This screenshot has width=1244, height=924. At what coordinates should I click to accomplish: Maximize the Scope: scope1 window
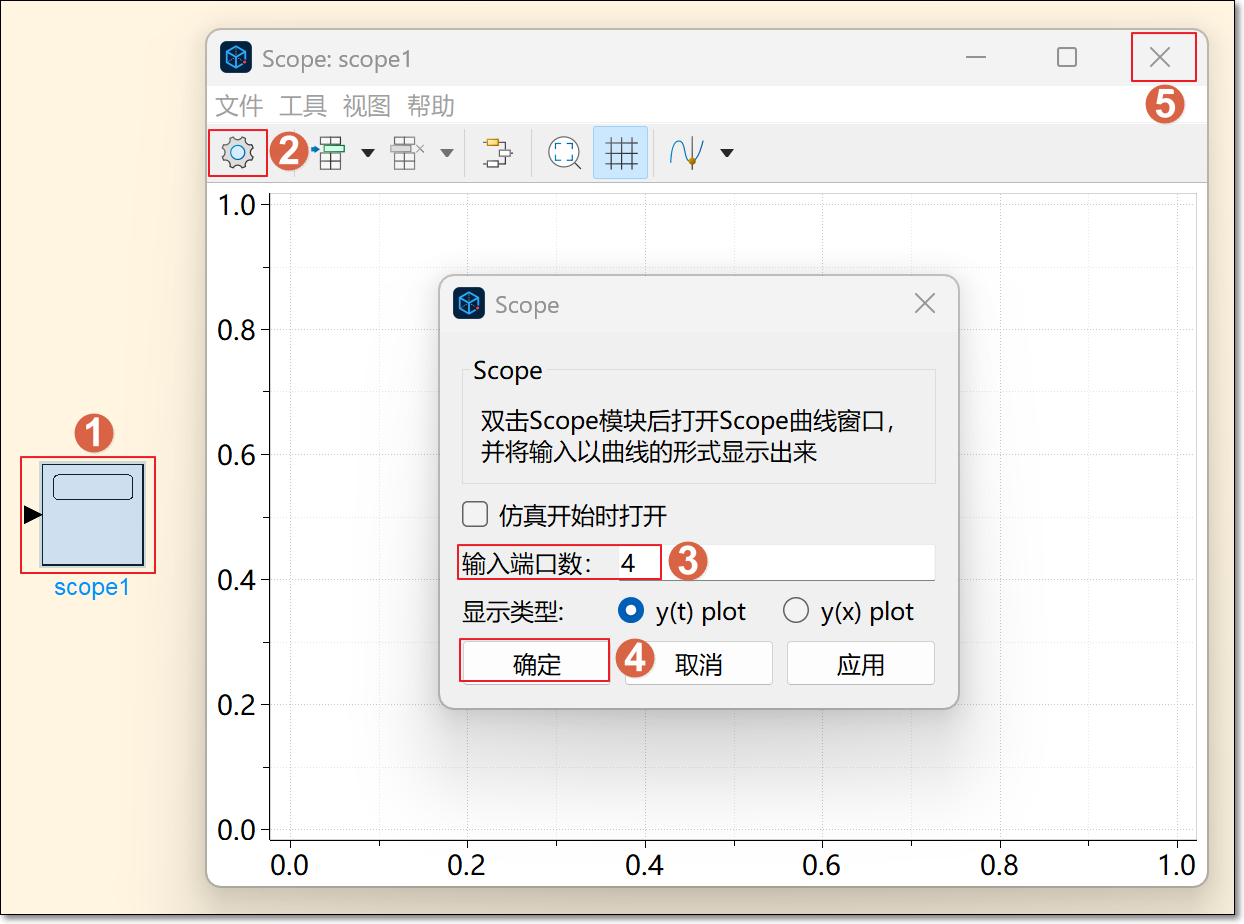[x=1067, y=57]
